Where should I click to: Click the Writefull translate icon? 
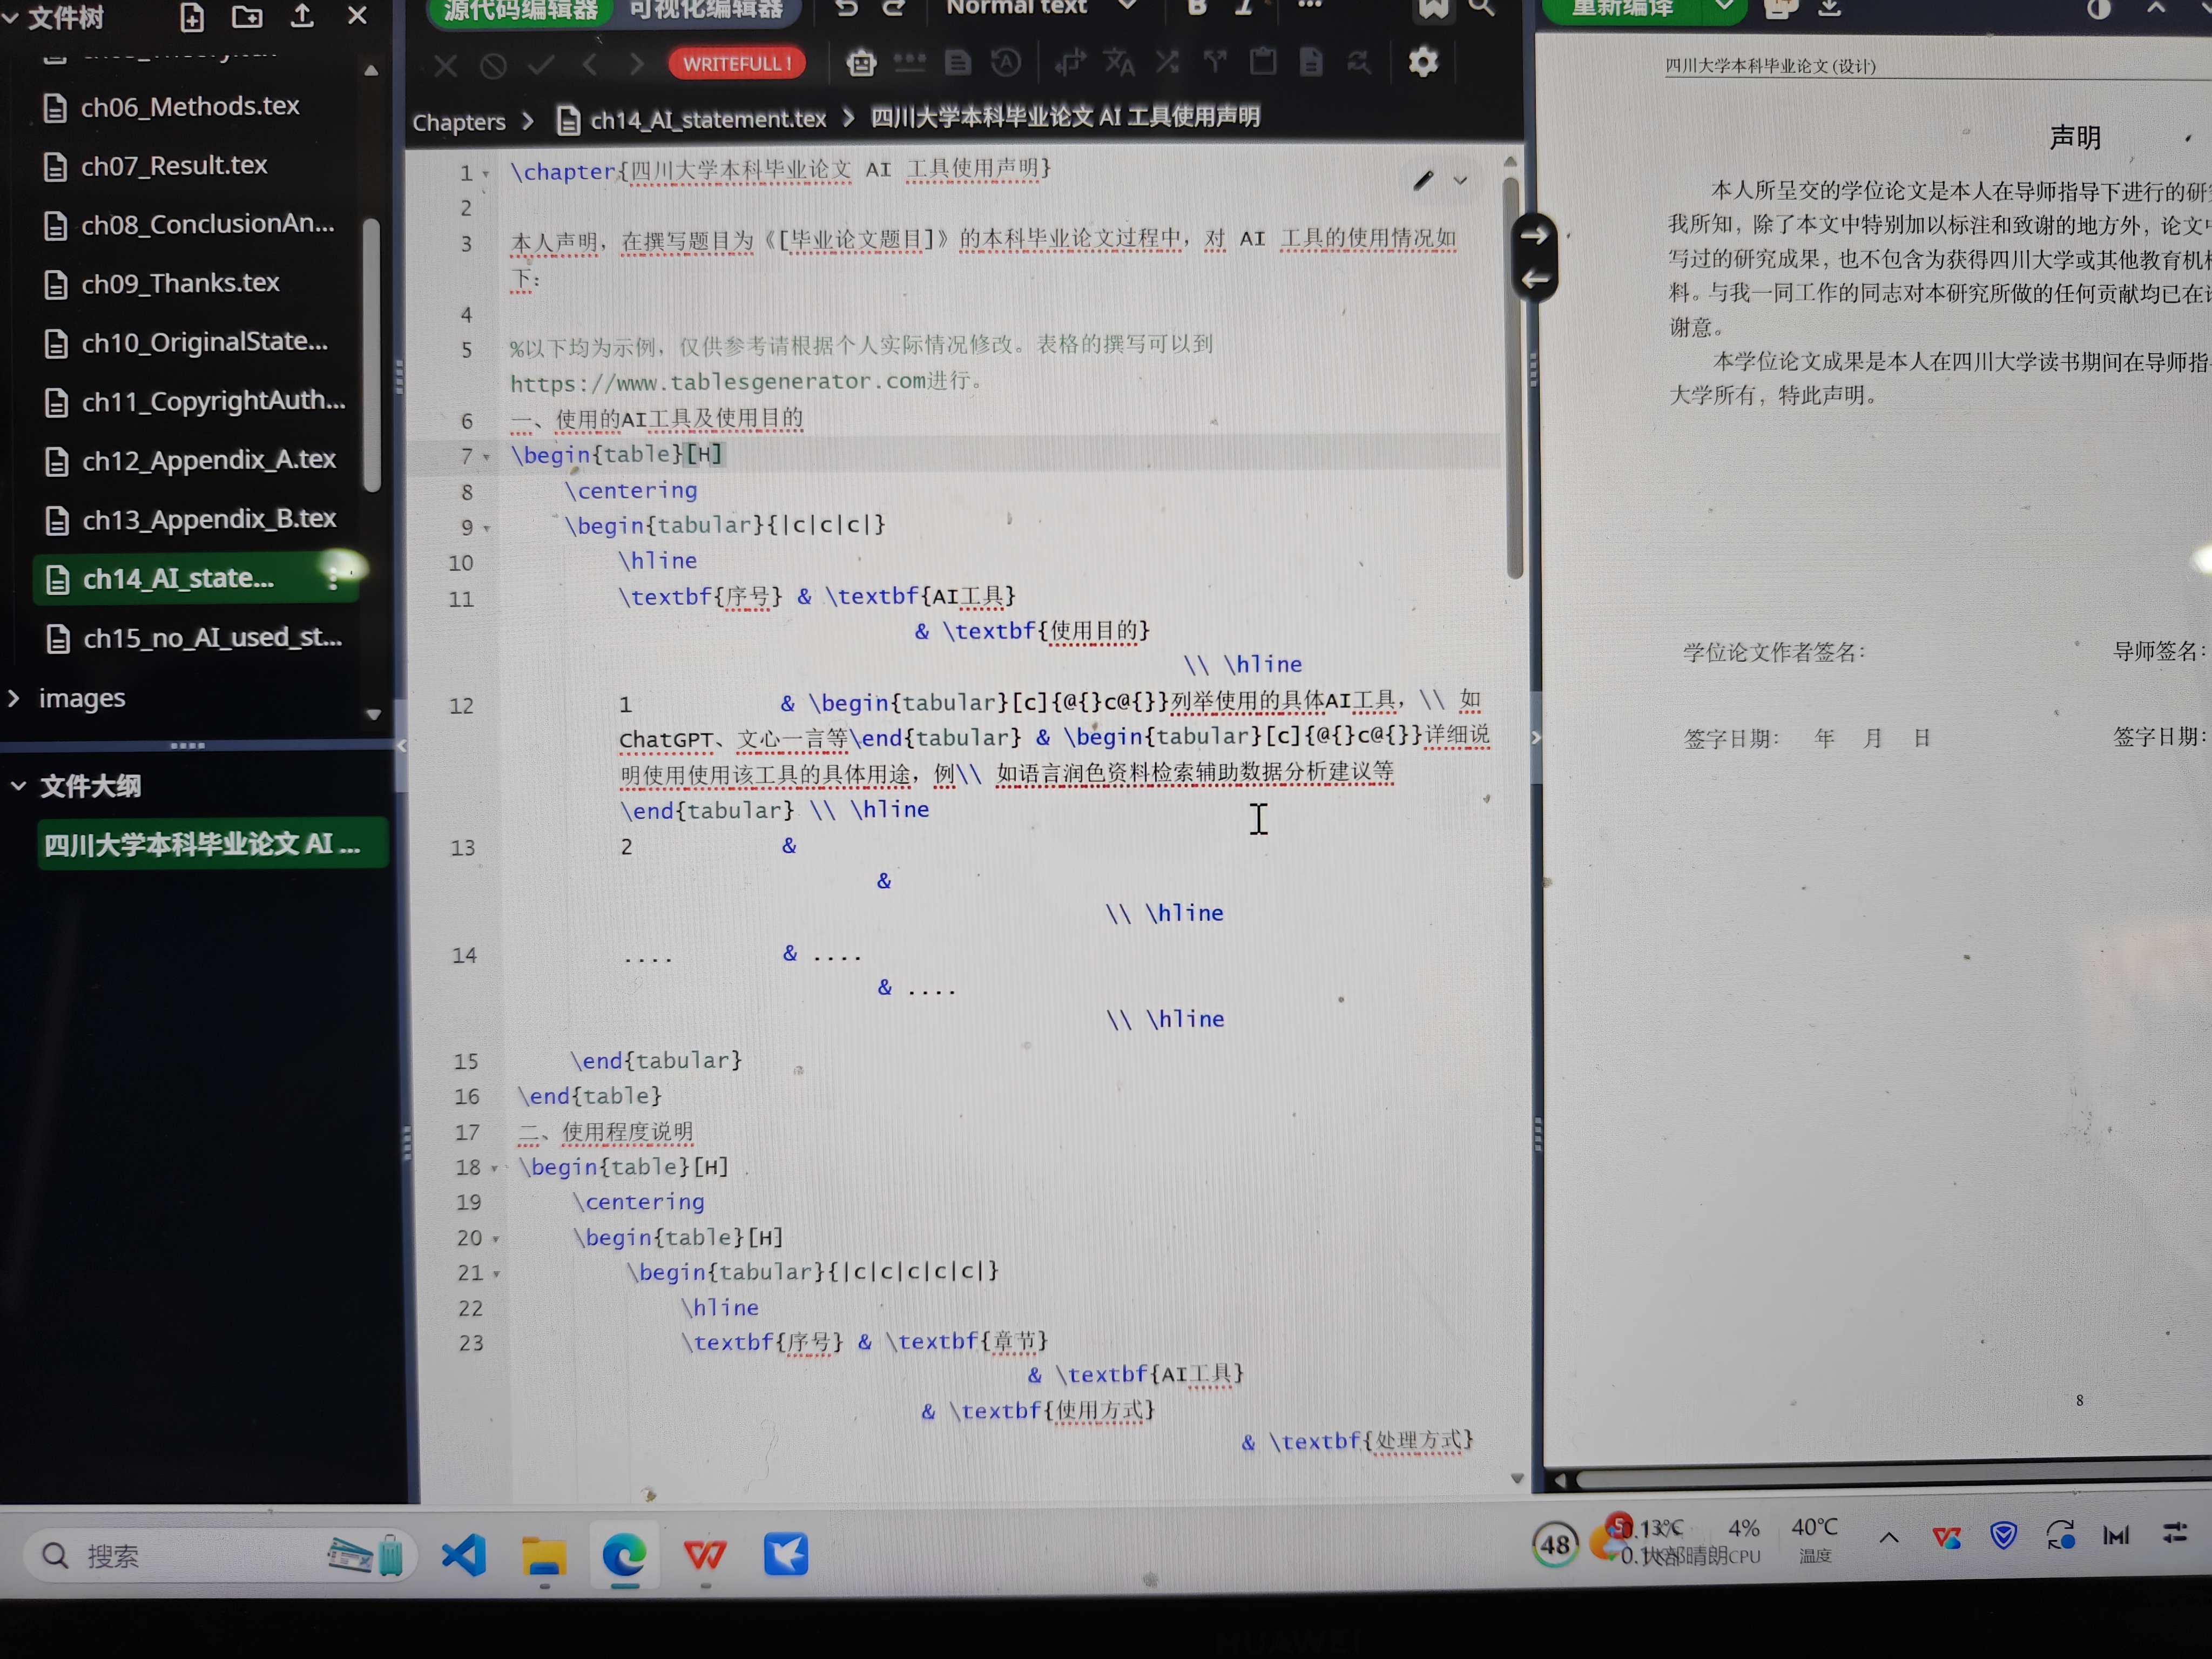(x=1118, y=63)
